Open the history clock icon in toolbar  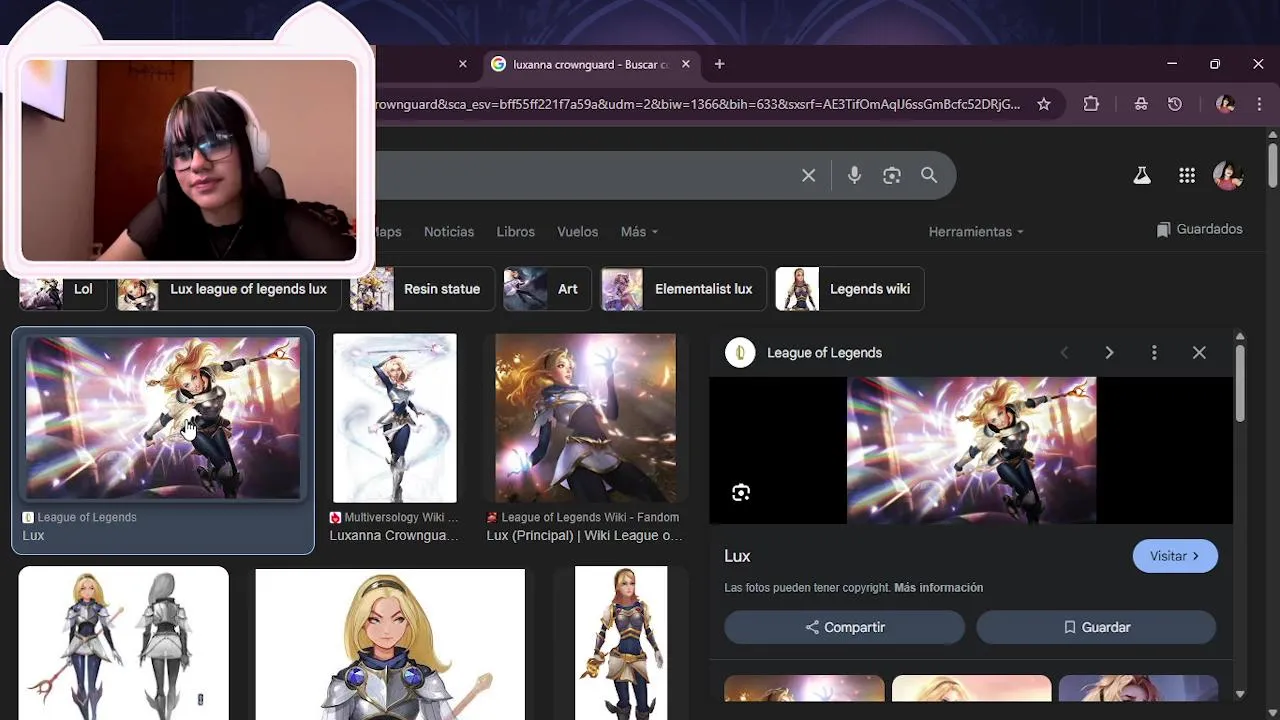(x=1175, y=104)
